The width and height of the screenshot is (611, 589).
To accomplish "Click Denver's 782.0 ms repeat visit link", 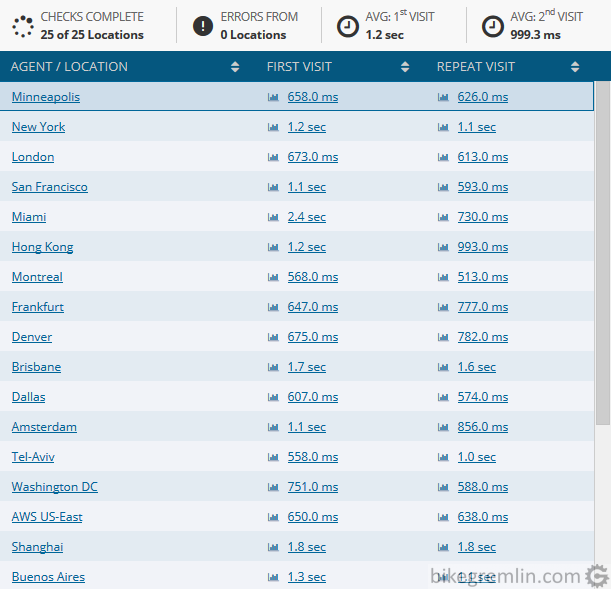I will coord(483,337).
